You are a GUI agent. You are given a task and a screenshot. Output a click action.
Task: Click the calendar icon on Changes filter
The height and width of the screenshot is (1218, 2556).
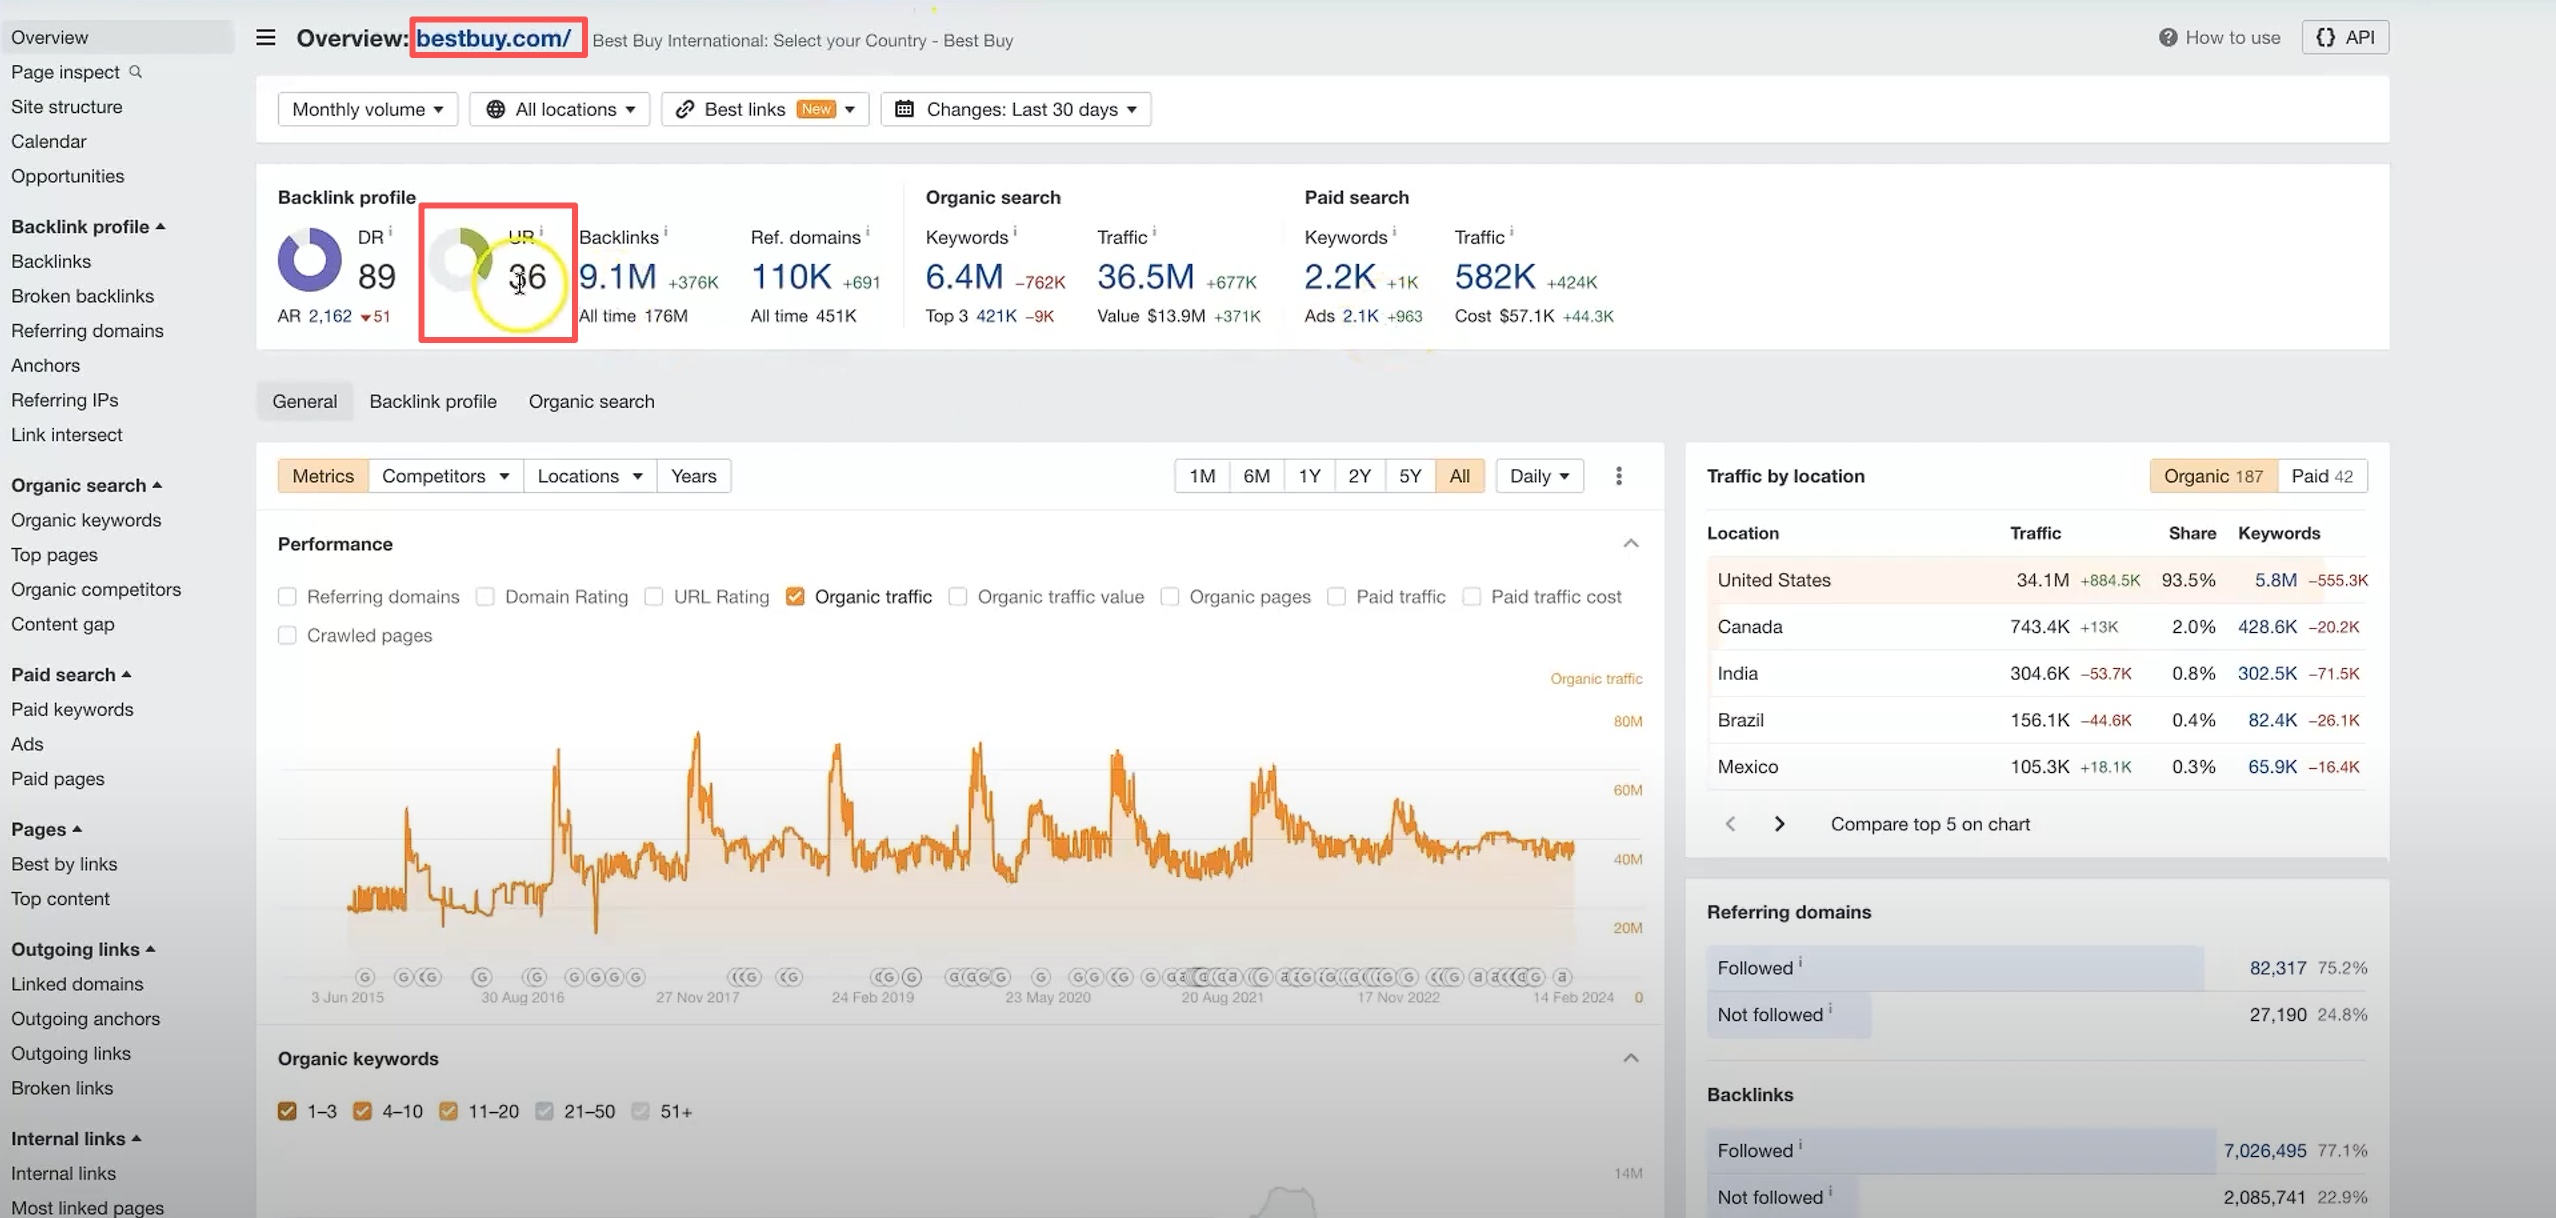coord(903,109)
